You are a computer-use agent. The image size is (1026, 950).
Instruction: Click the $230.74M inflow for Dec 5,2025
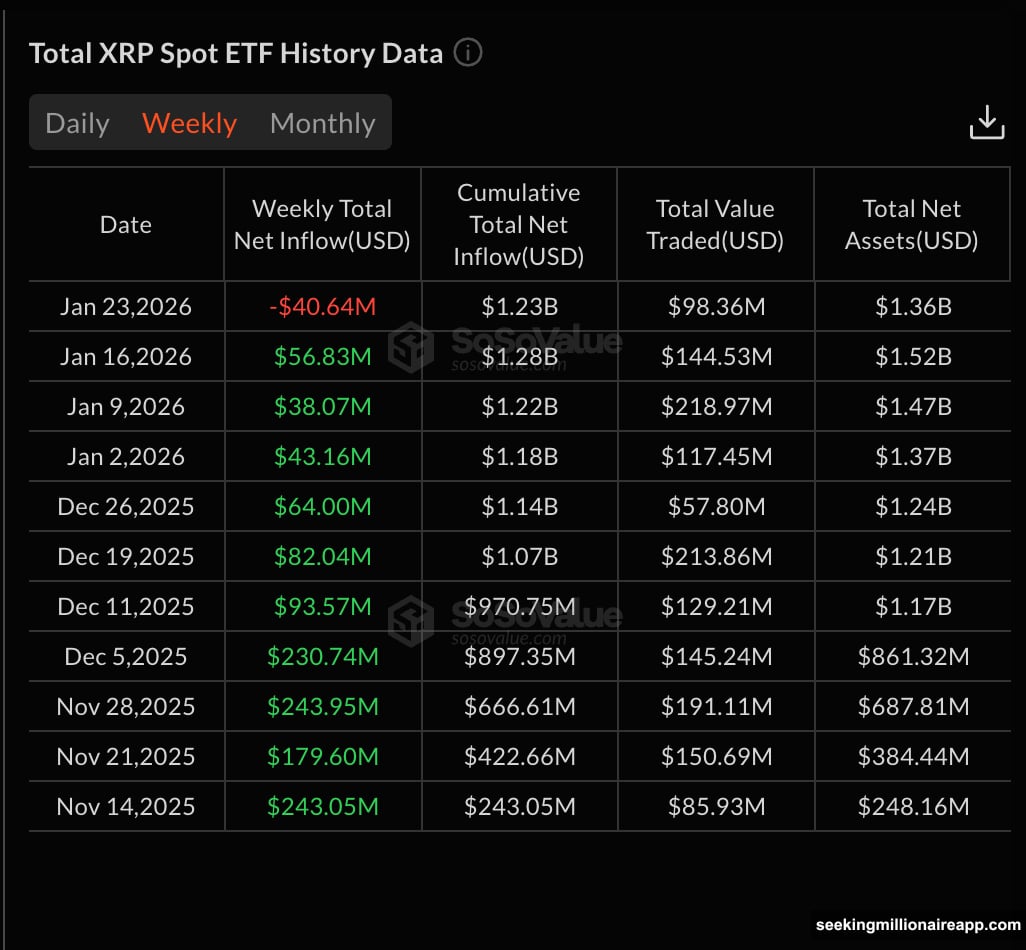[x=321, y=656]
